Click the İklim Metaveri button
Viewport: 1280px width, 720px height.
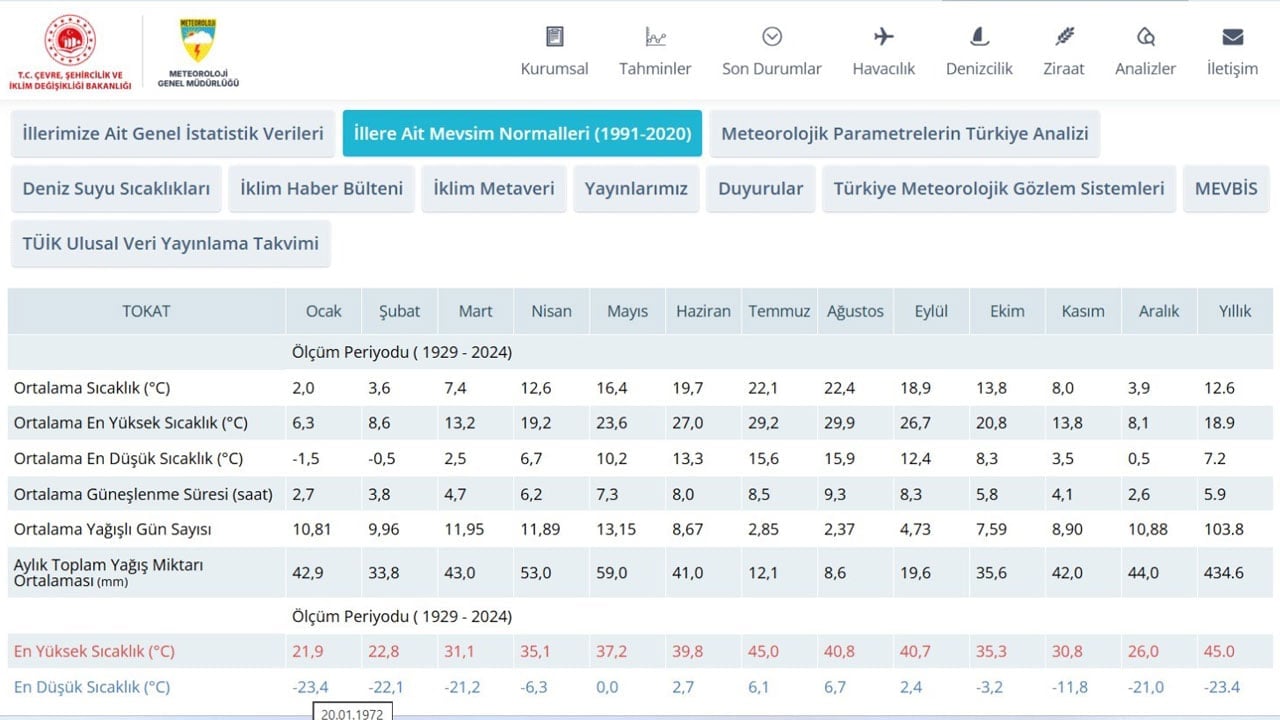pos(494,188)
